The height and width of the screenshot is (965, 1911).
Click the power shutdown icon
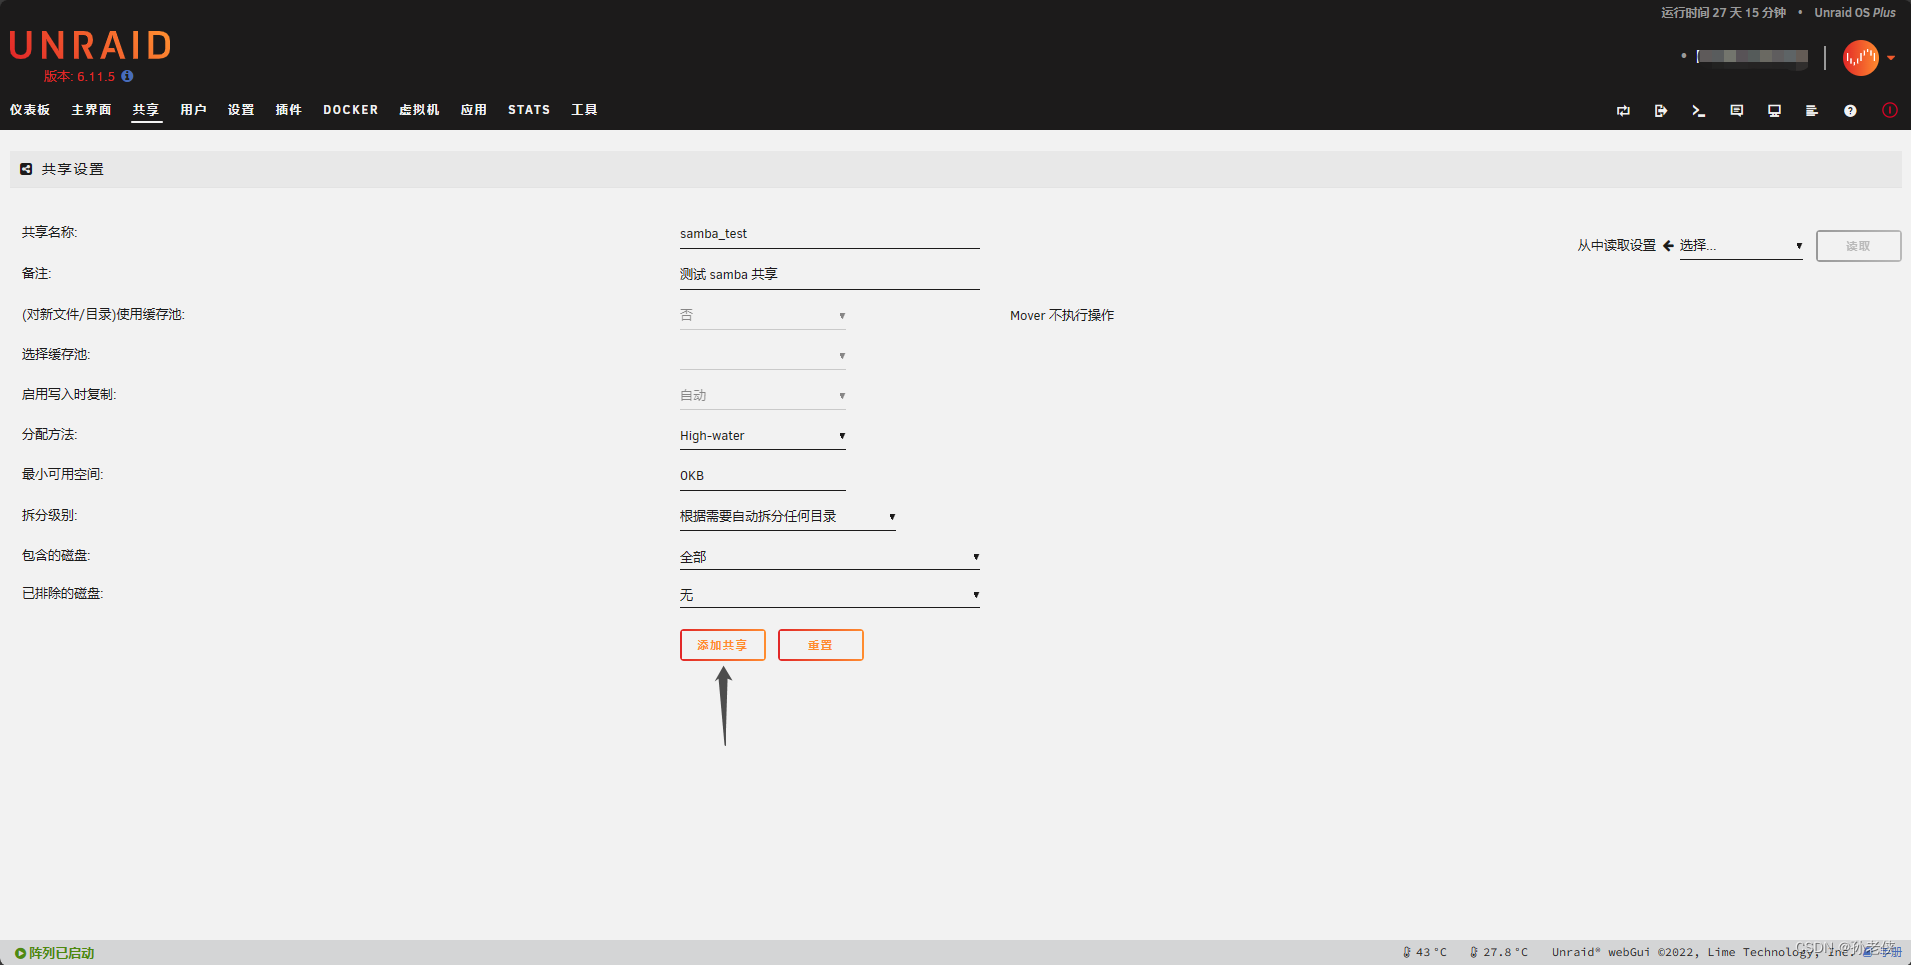[1889, 110]
